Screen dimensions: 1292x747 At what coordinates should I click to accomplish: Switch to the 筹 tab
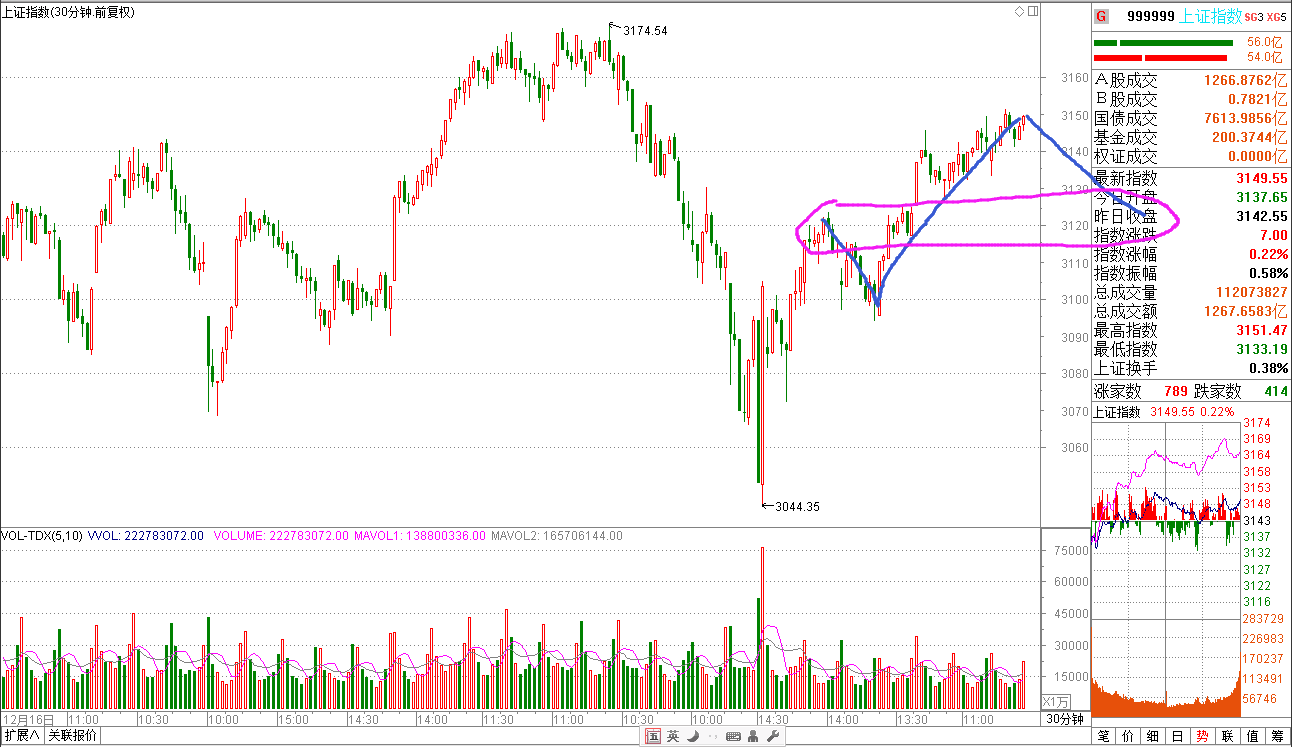1278,737
